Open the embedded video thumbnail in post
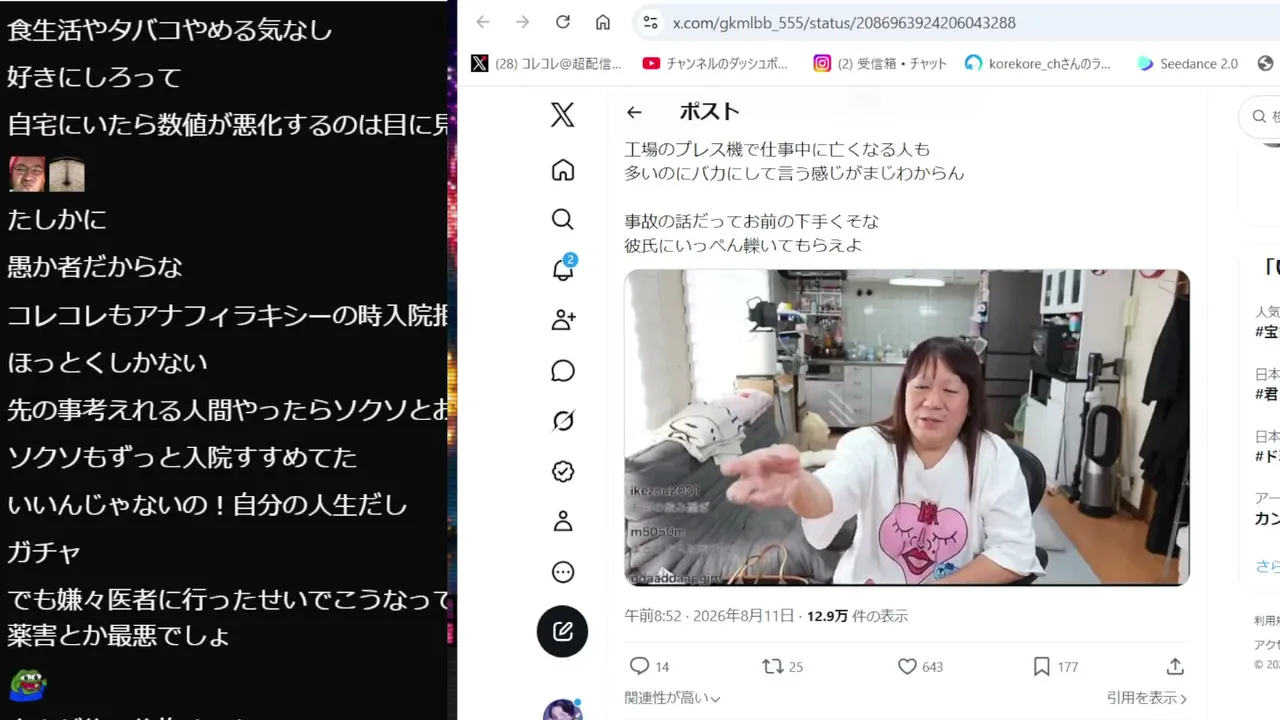Viewport: 1280px width, 720px height. pos(907,427)
